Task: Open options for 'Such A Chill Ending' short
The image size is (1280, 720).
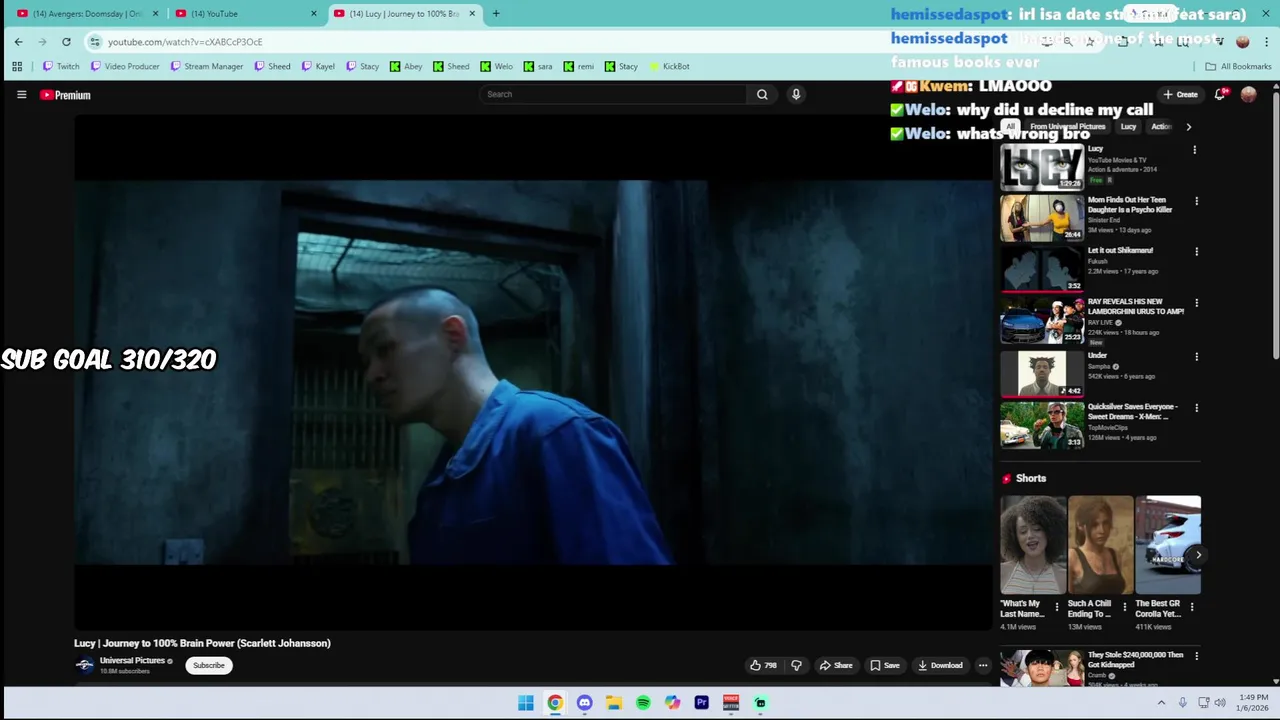Action: (x=1124, y=607)
